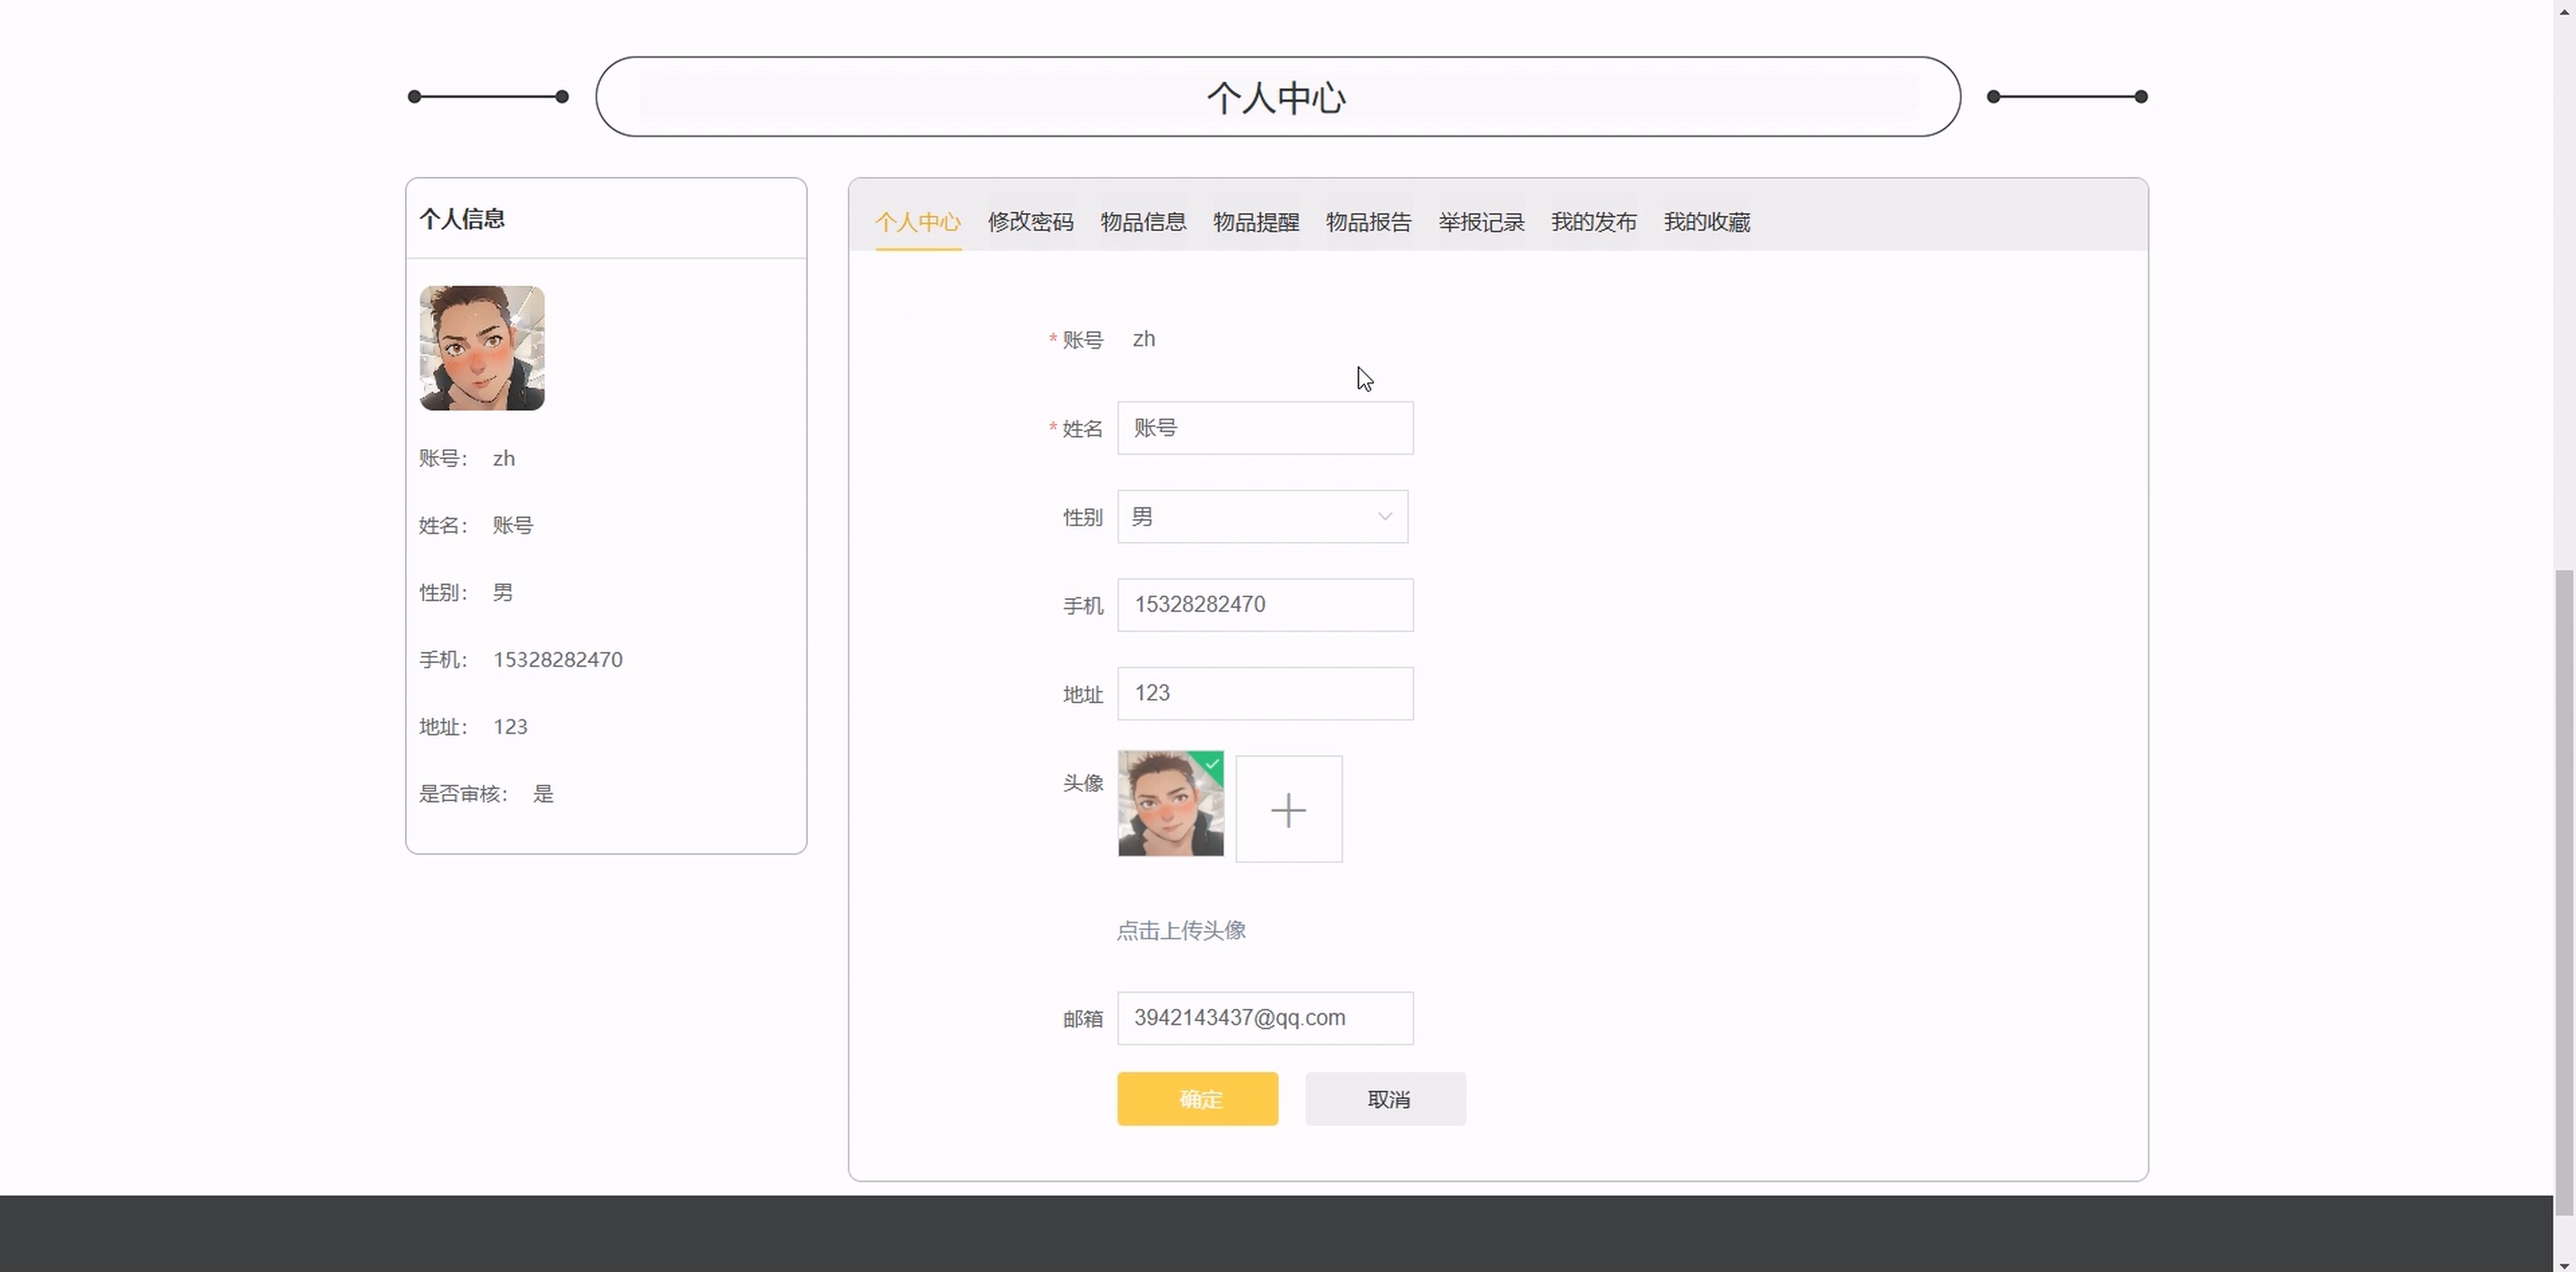Click the green checkmark on uploaded avatar

click(x=1212, y=764)
